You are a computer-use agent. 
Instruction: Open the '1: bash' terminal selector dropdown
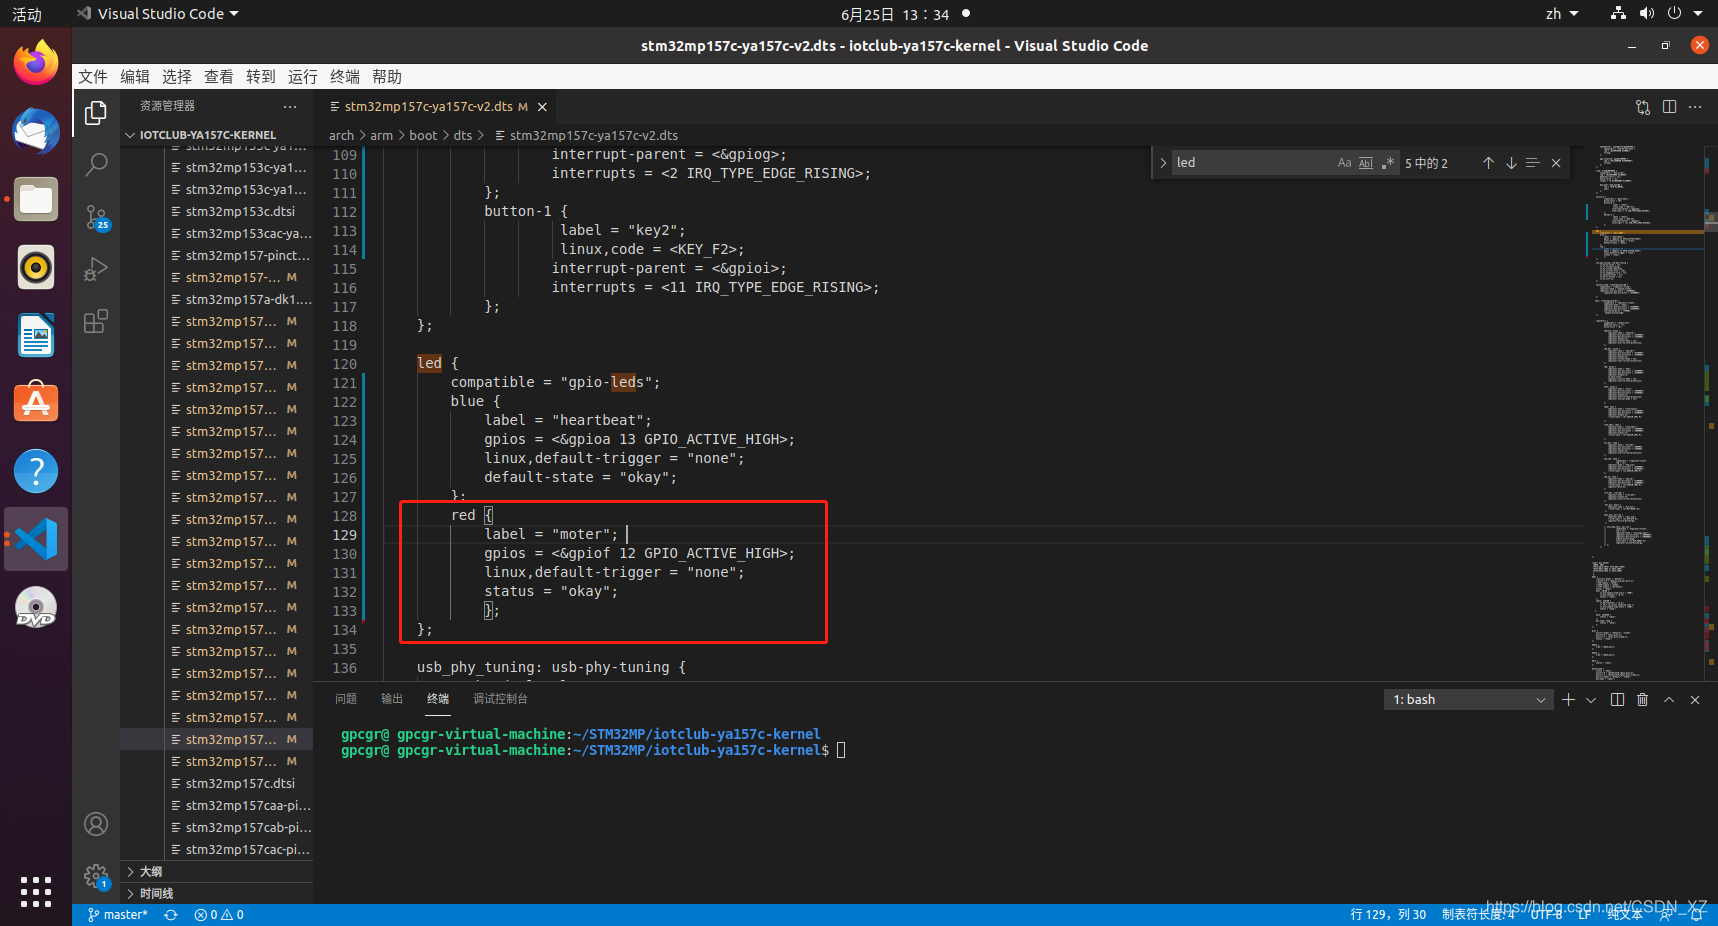(x=1468, y=700)
